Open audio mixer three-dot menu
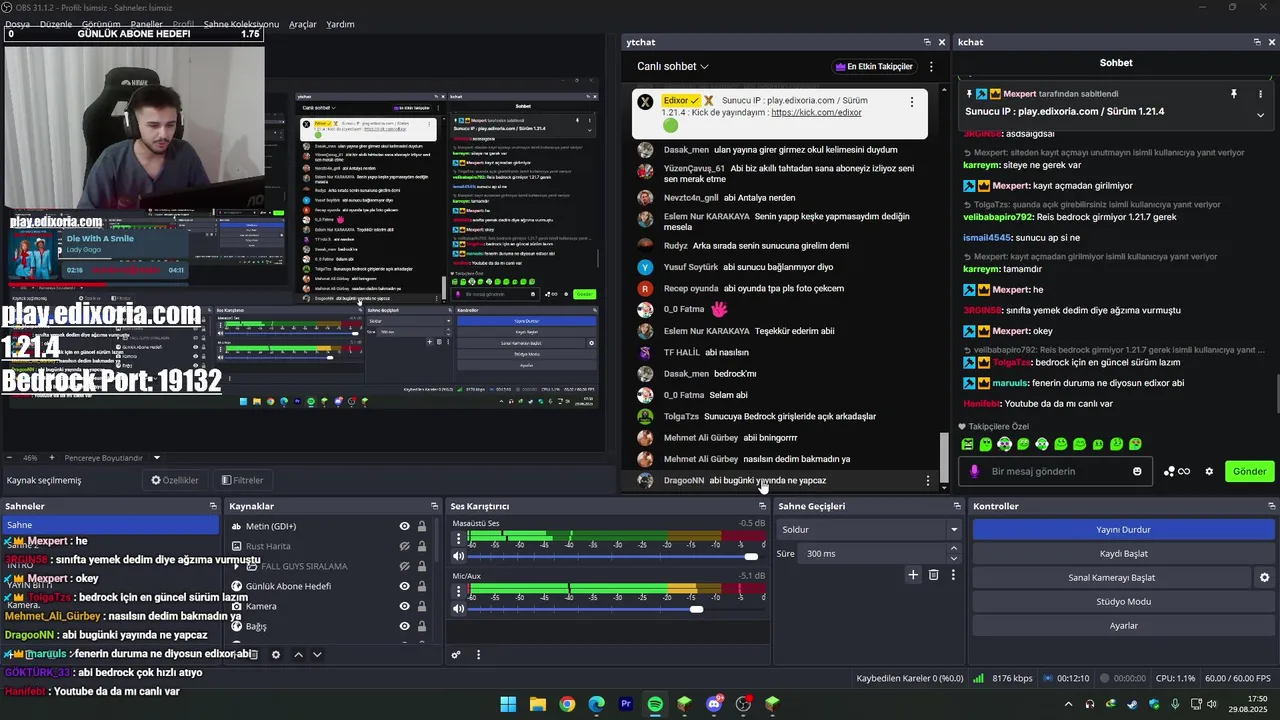This screenshot has width=1280, height=720. [x=478, y=655]
